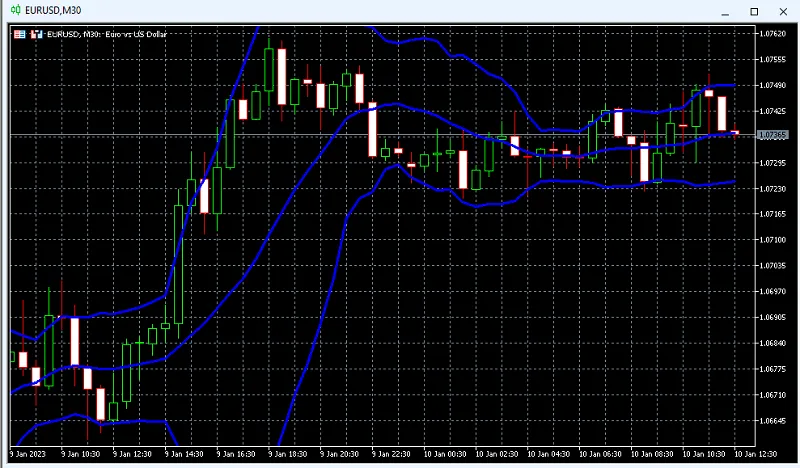Click the 1.07490 price scale label

tap(772, 85)
